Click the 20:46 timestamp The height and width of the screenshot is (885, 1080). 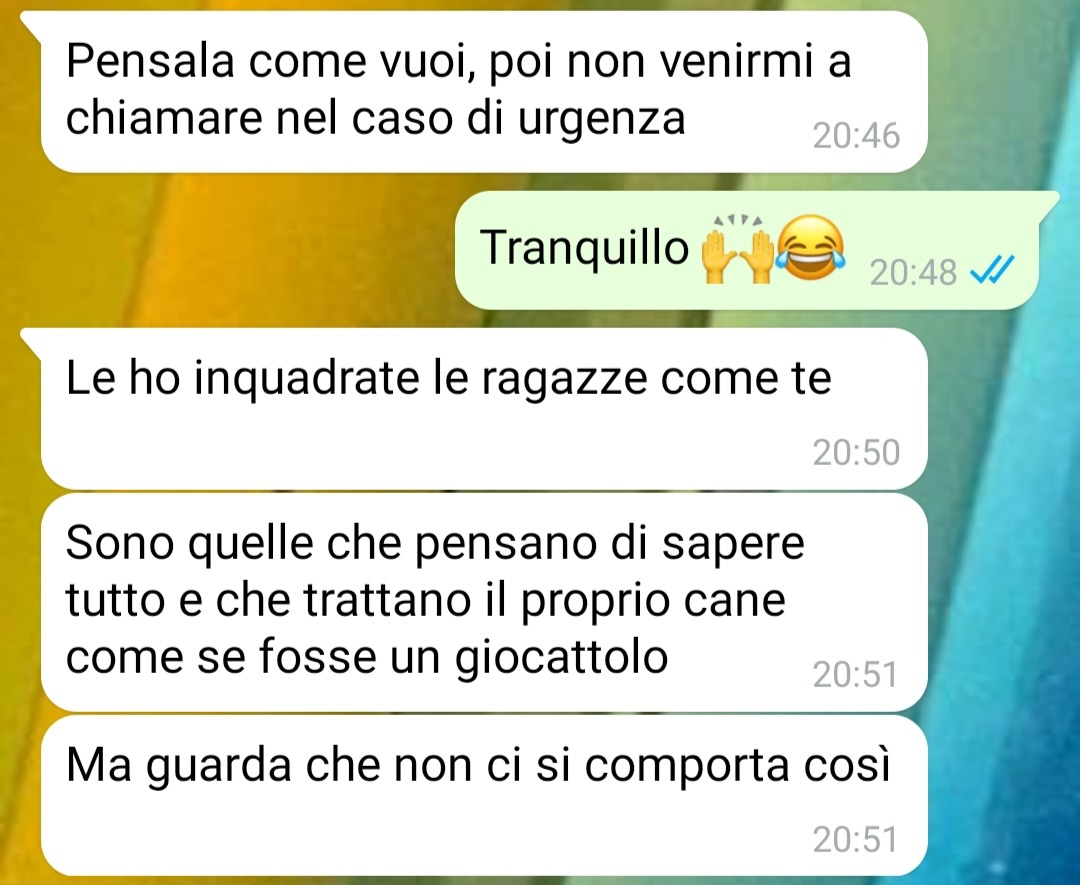coord(856,136)
